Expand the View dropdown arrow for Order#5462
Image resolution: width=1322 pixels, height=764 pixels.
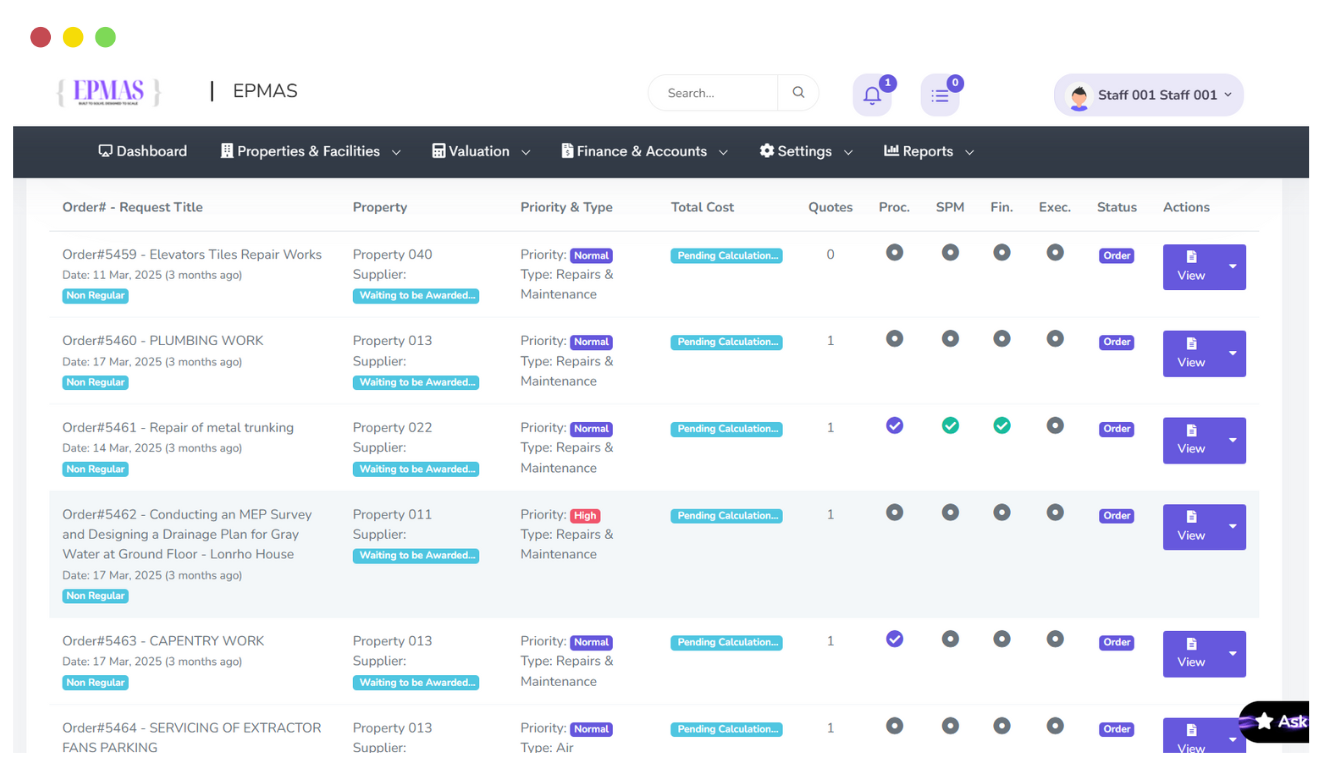[1232, 527]
